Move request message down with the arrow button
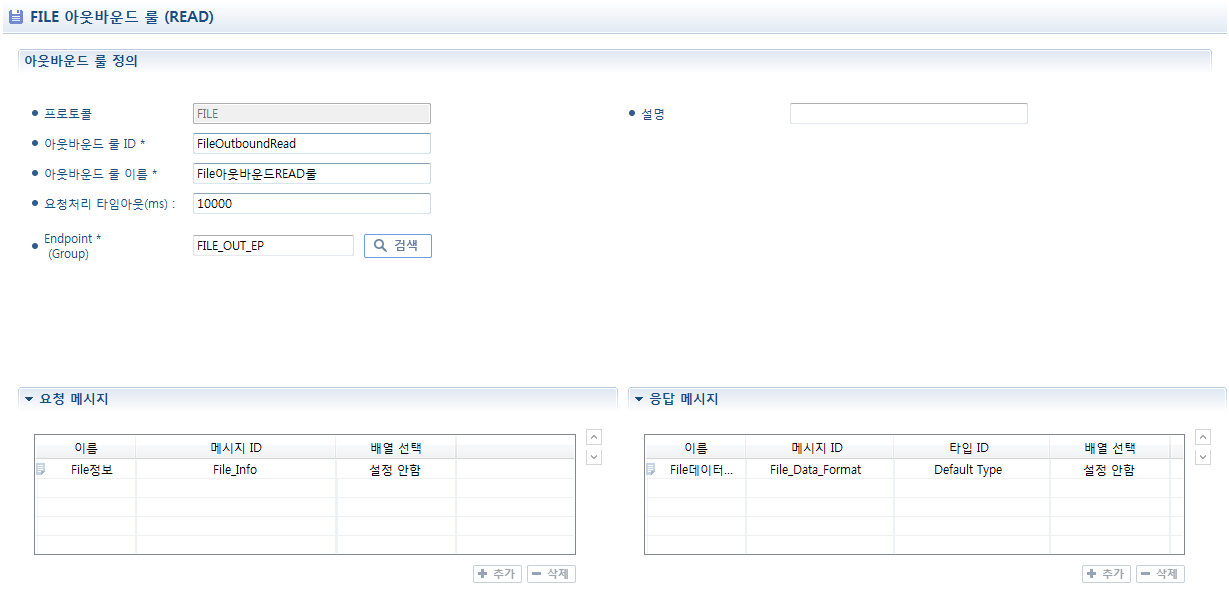The height and width of the screenshot is (607, 1229). [594, 457]
